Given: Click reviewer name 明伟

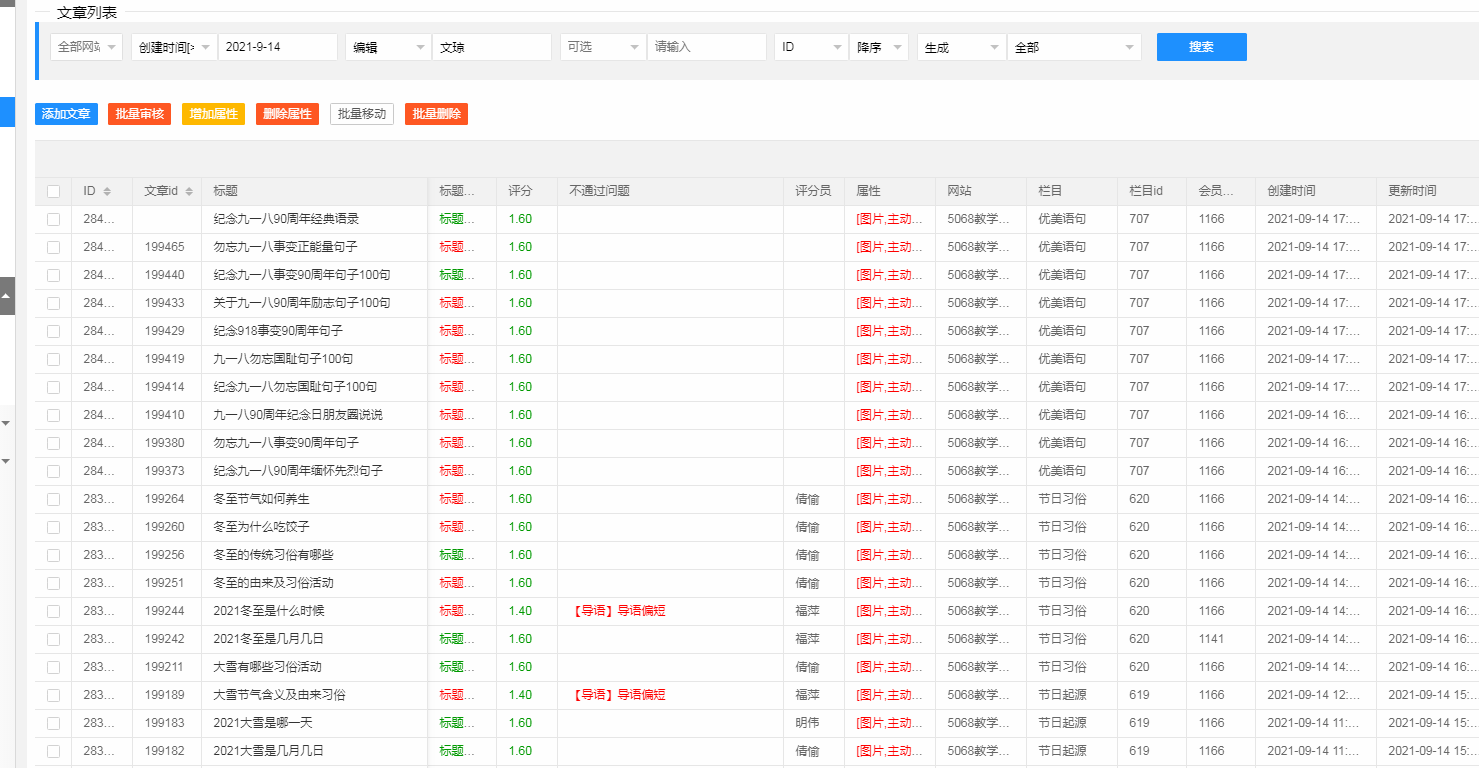Looking at the screenshot, I should tap(807, 723).
